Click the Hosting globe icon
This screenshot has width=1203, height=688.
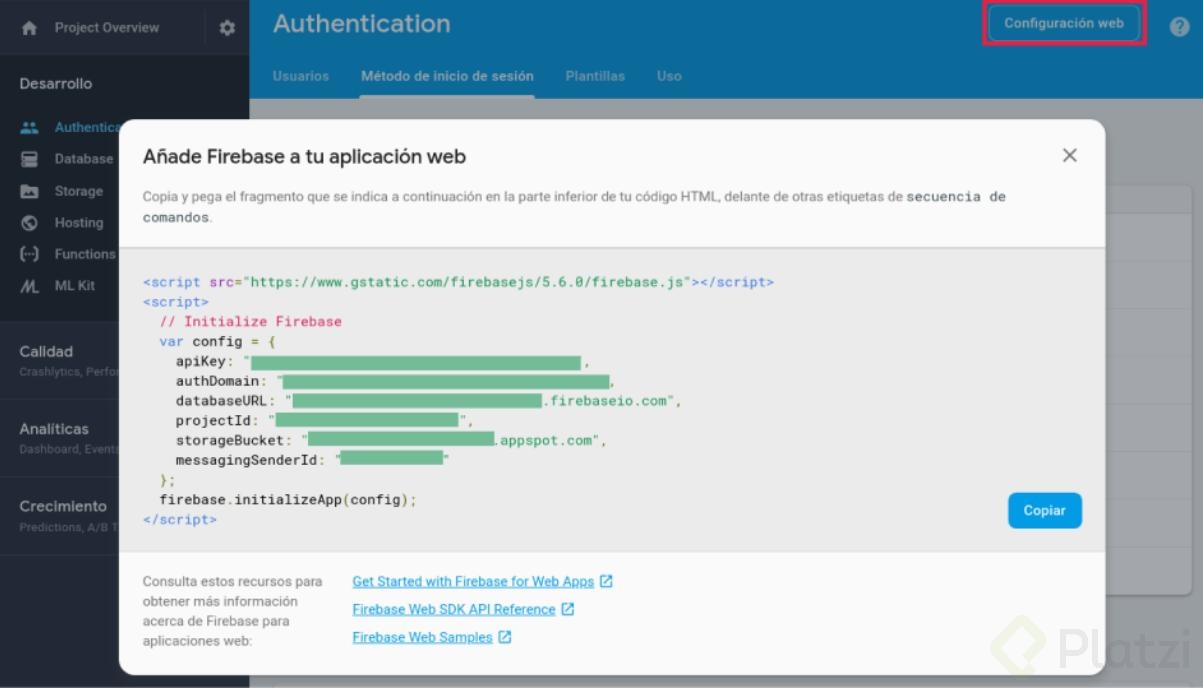tap(29, 223)
